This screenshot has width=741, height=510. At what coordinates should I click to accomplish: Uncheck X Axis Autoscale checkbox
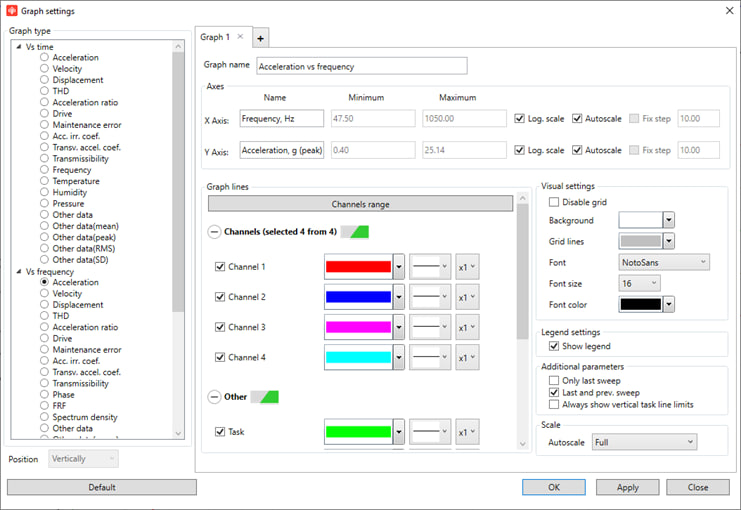point(577,118)
